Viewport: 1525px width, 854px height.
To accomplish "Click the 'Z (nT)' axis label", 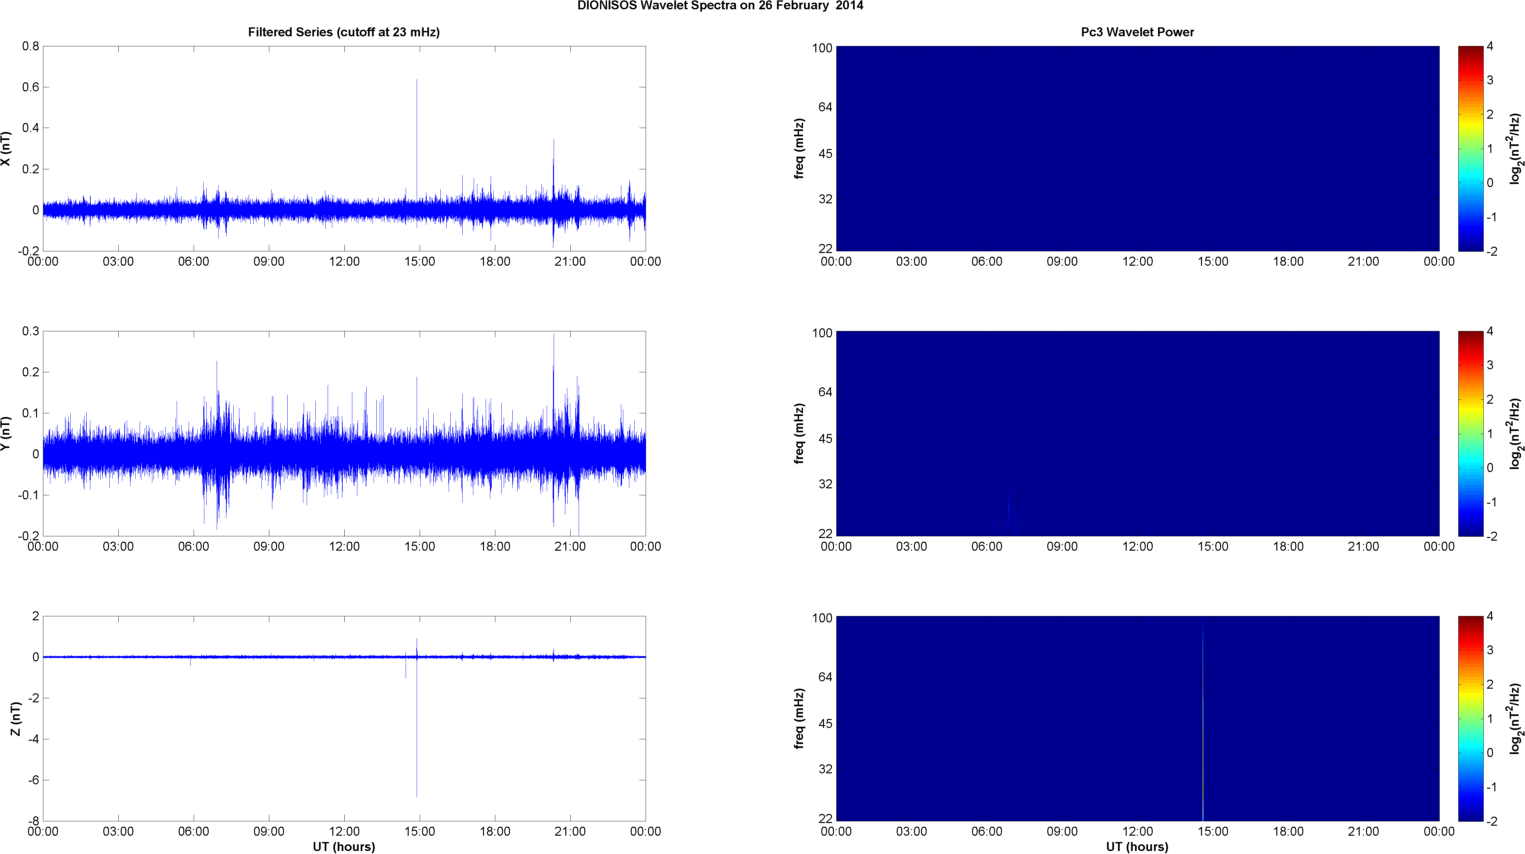I will coord(16,719).
